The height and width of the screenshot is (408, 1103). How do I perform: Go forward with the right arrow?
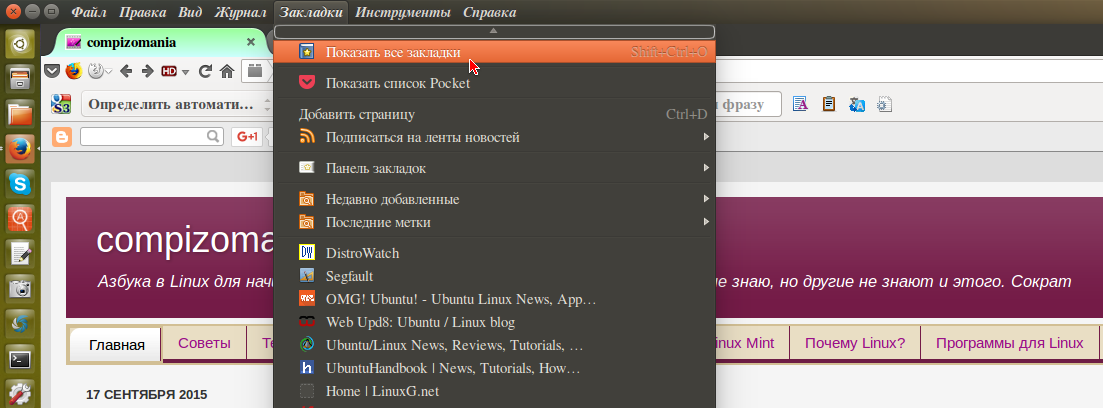pyautogui.click(x=148, y=70)
